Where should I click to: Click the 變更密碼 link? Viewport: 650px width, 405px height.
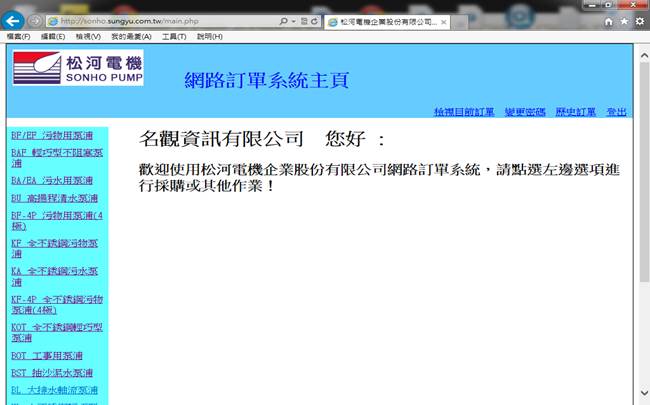pyautogui.click(x=525, y=111)
